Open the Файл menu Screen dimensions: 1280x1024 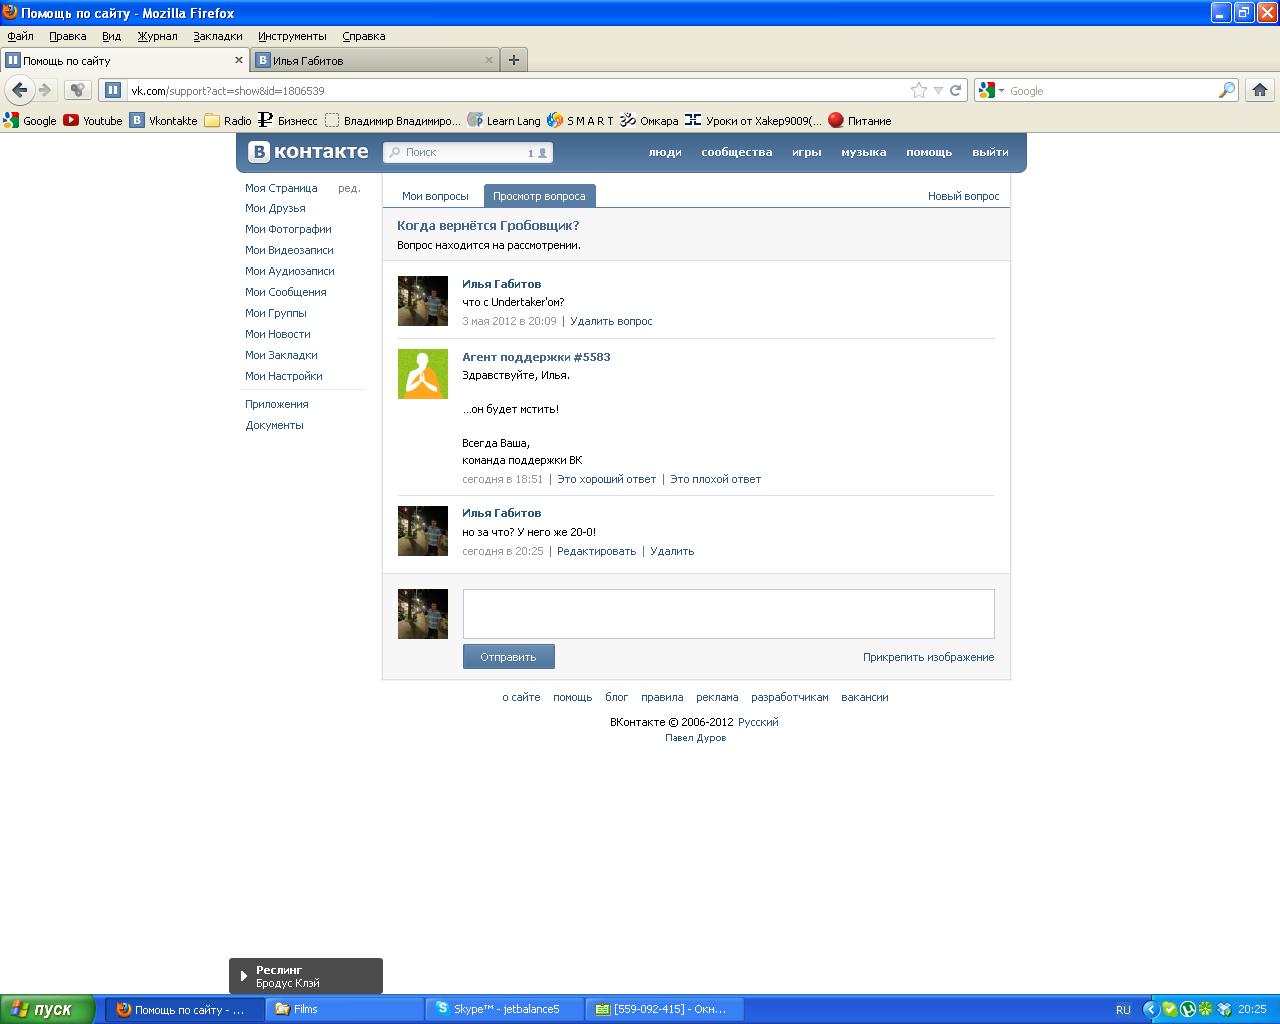coord(20,36)
